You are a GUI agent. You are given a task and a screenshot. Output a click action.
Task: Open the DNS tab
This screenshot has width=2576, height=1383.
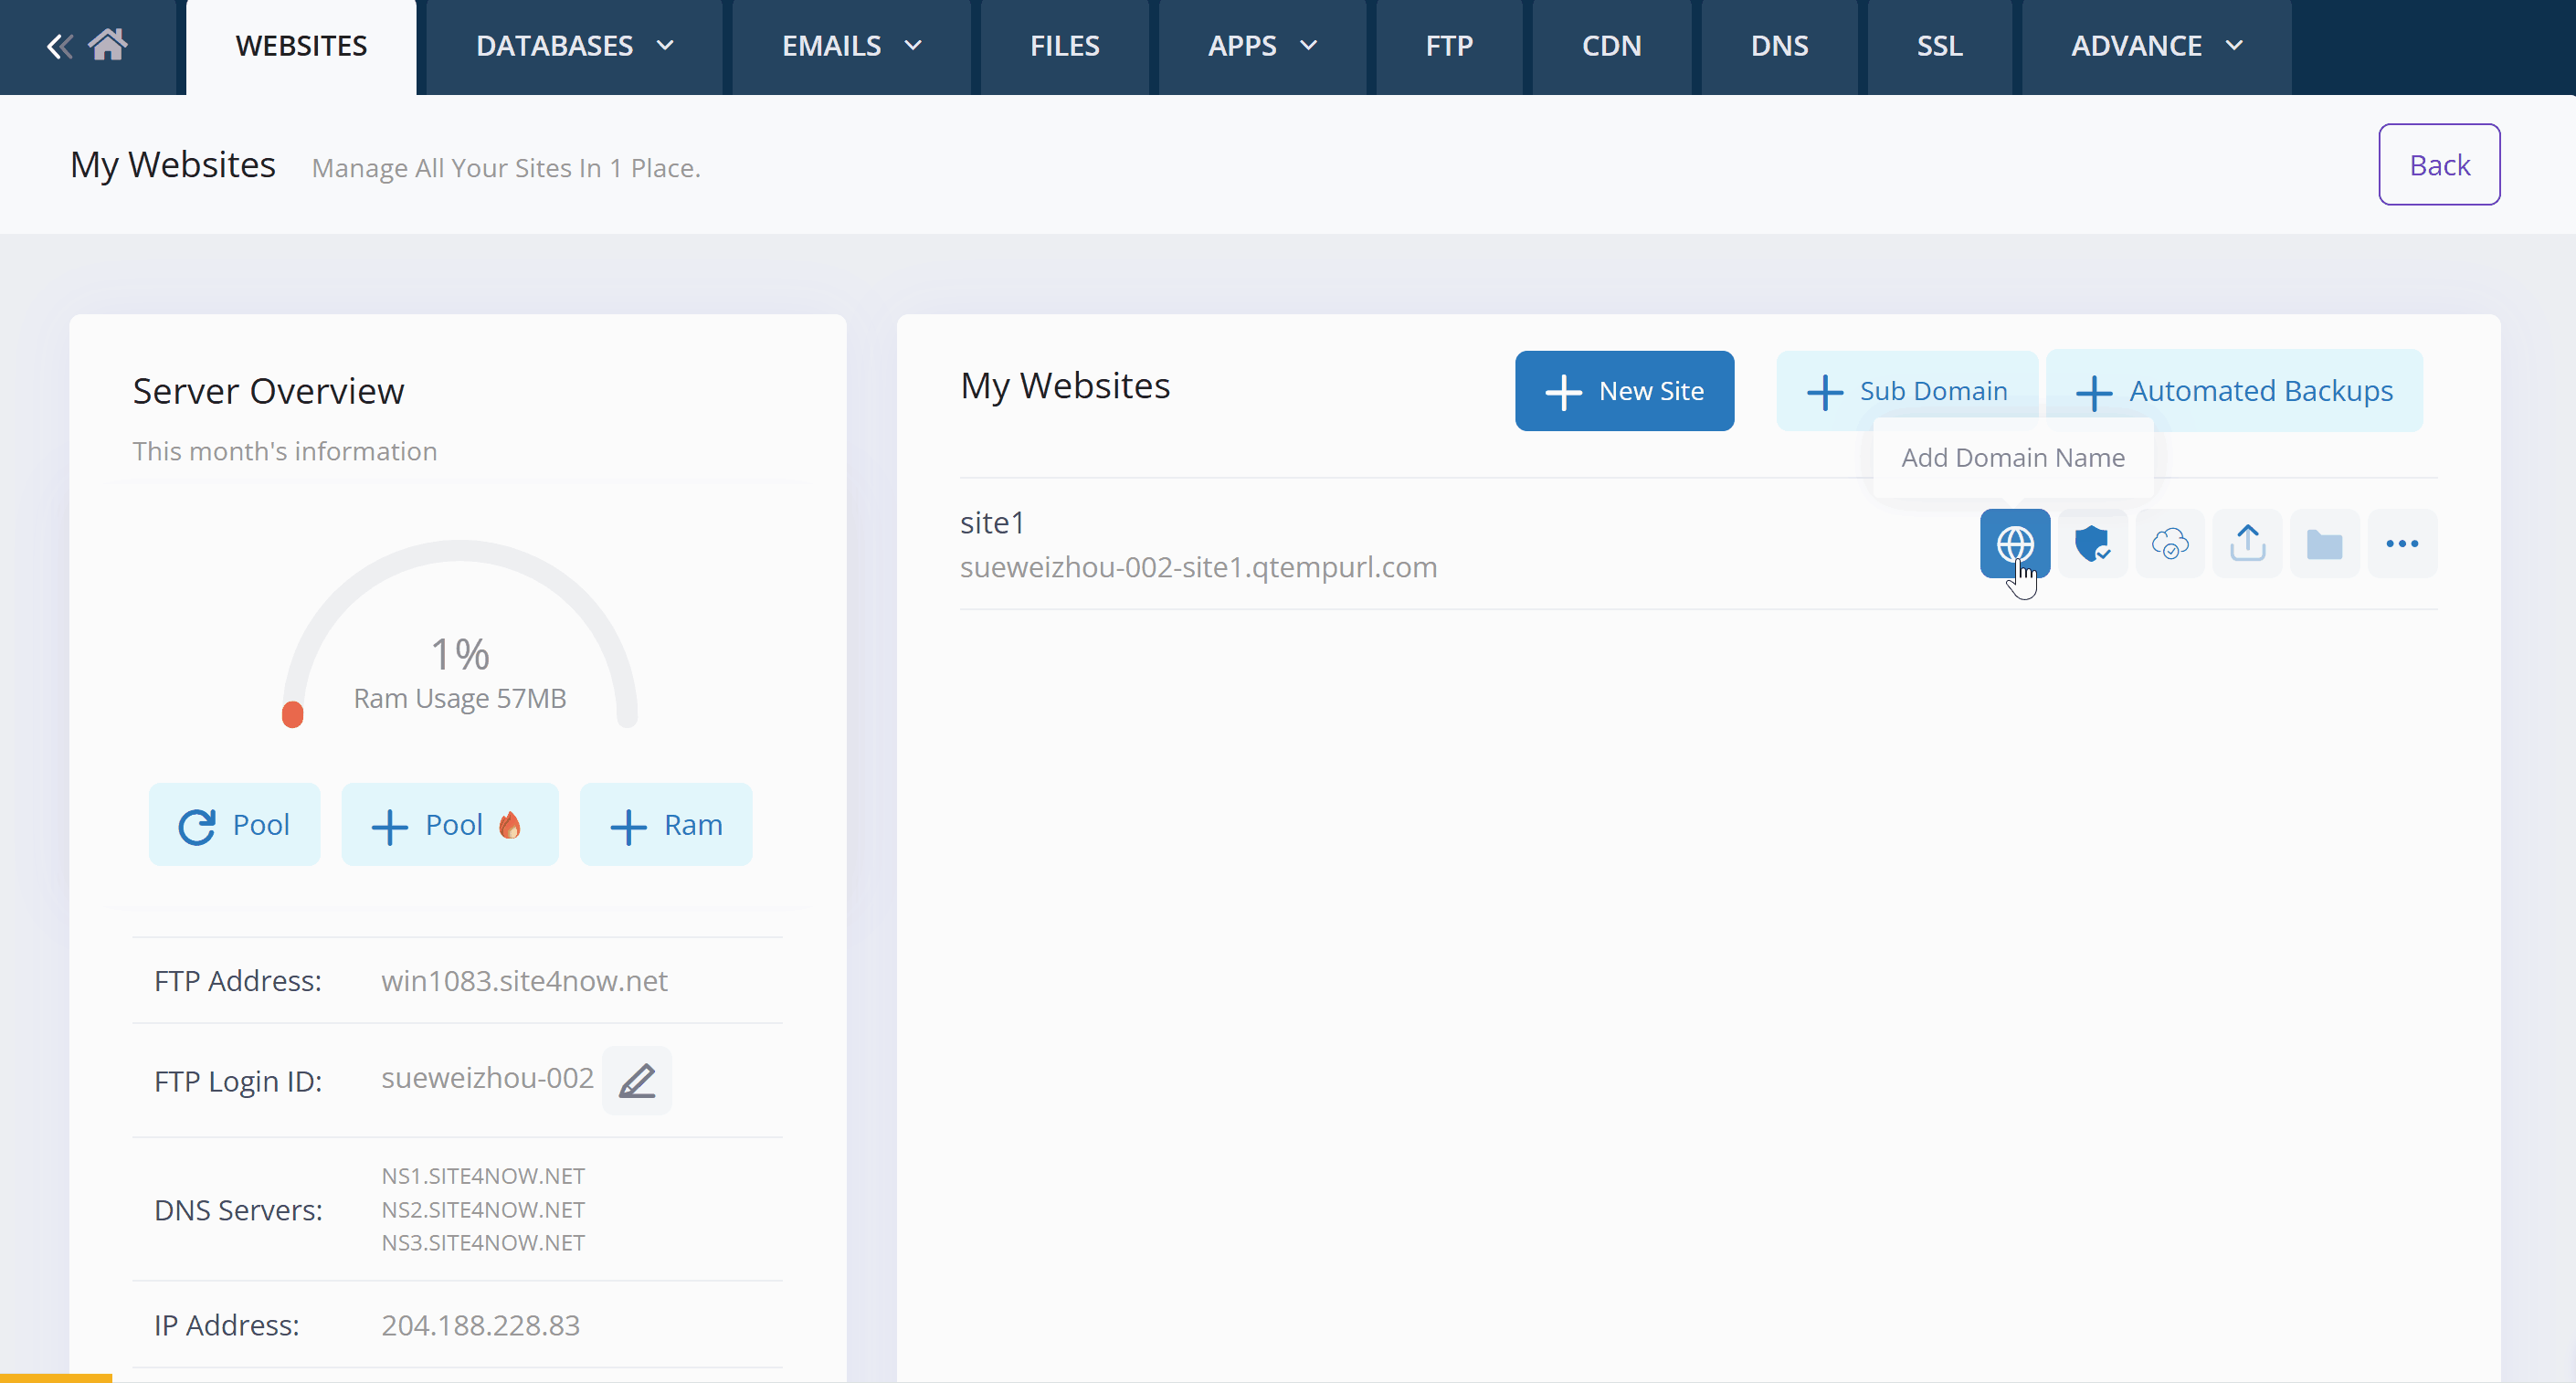coord(1778,46)
